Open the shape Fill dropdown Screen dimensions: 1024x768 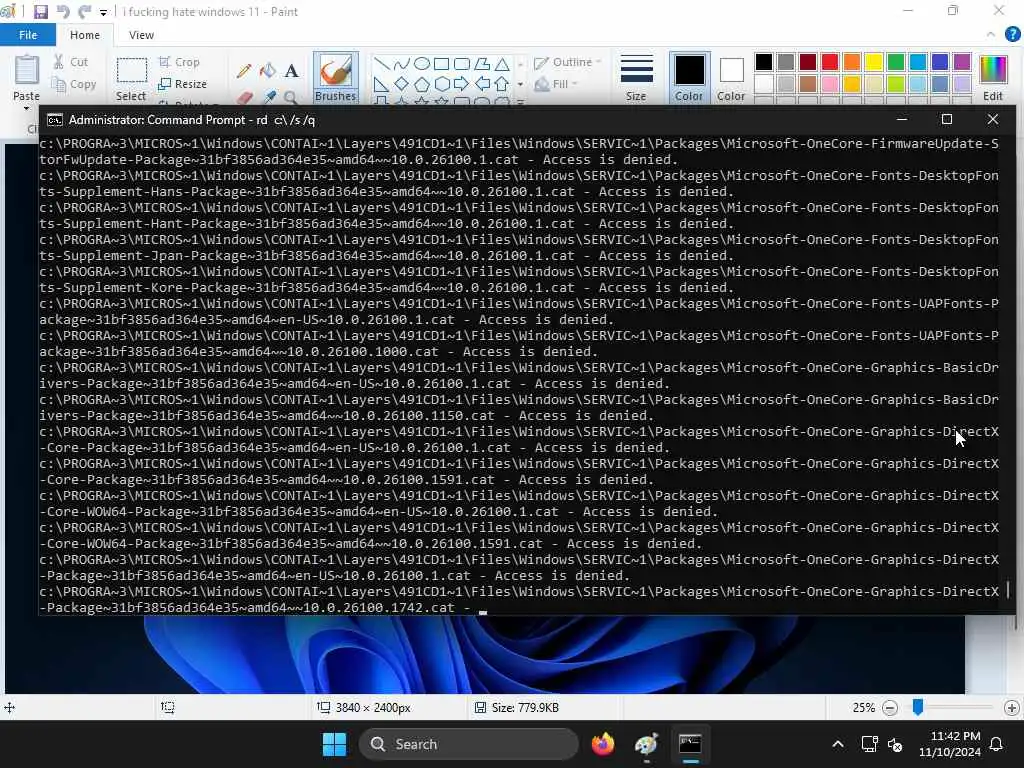pyautogui.click(x=556, y=84)
